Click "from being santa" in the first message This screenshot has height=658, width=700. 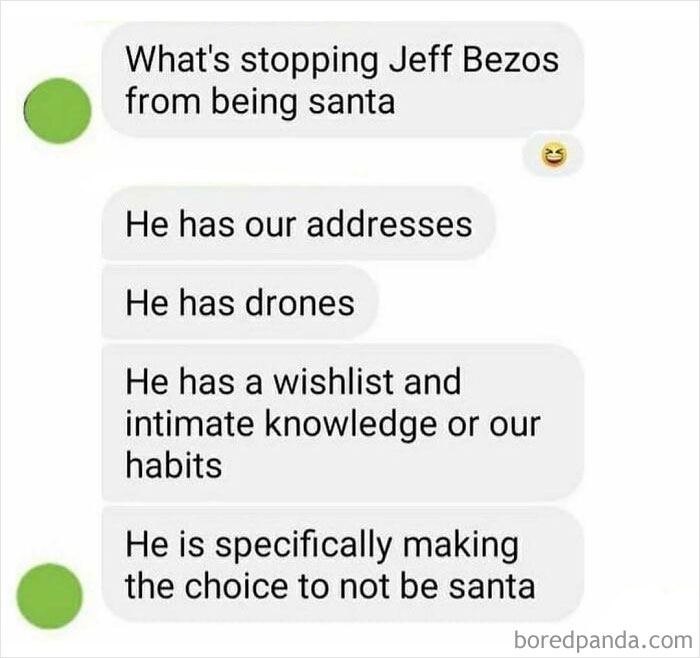260,102
